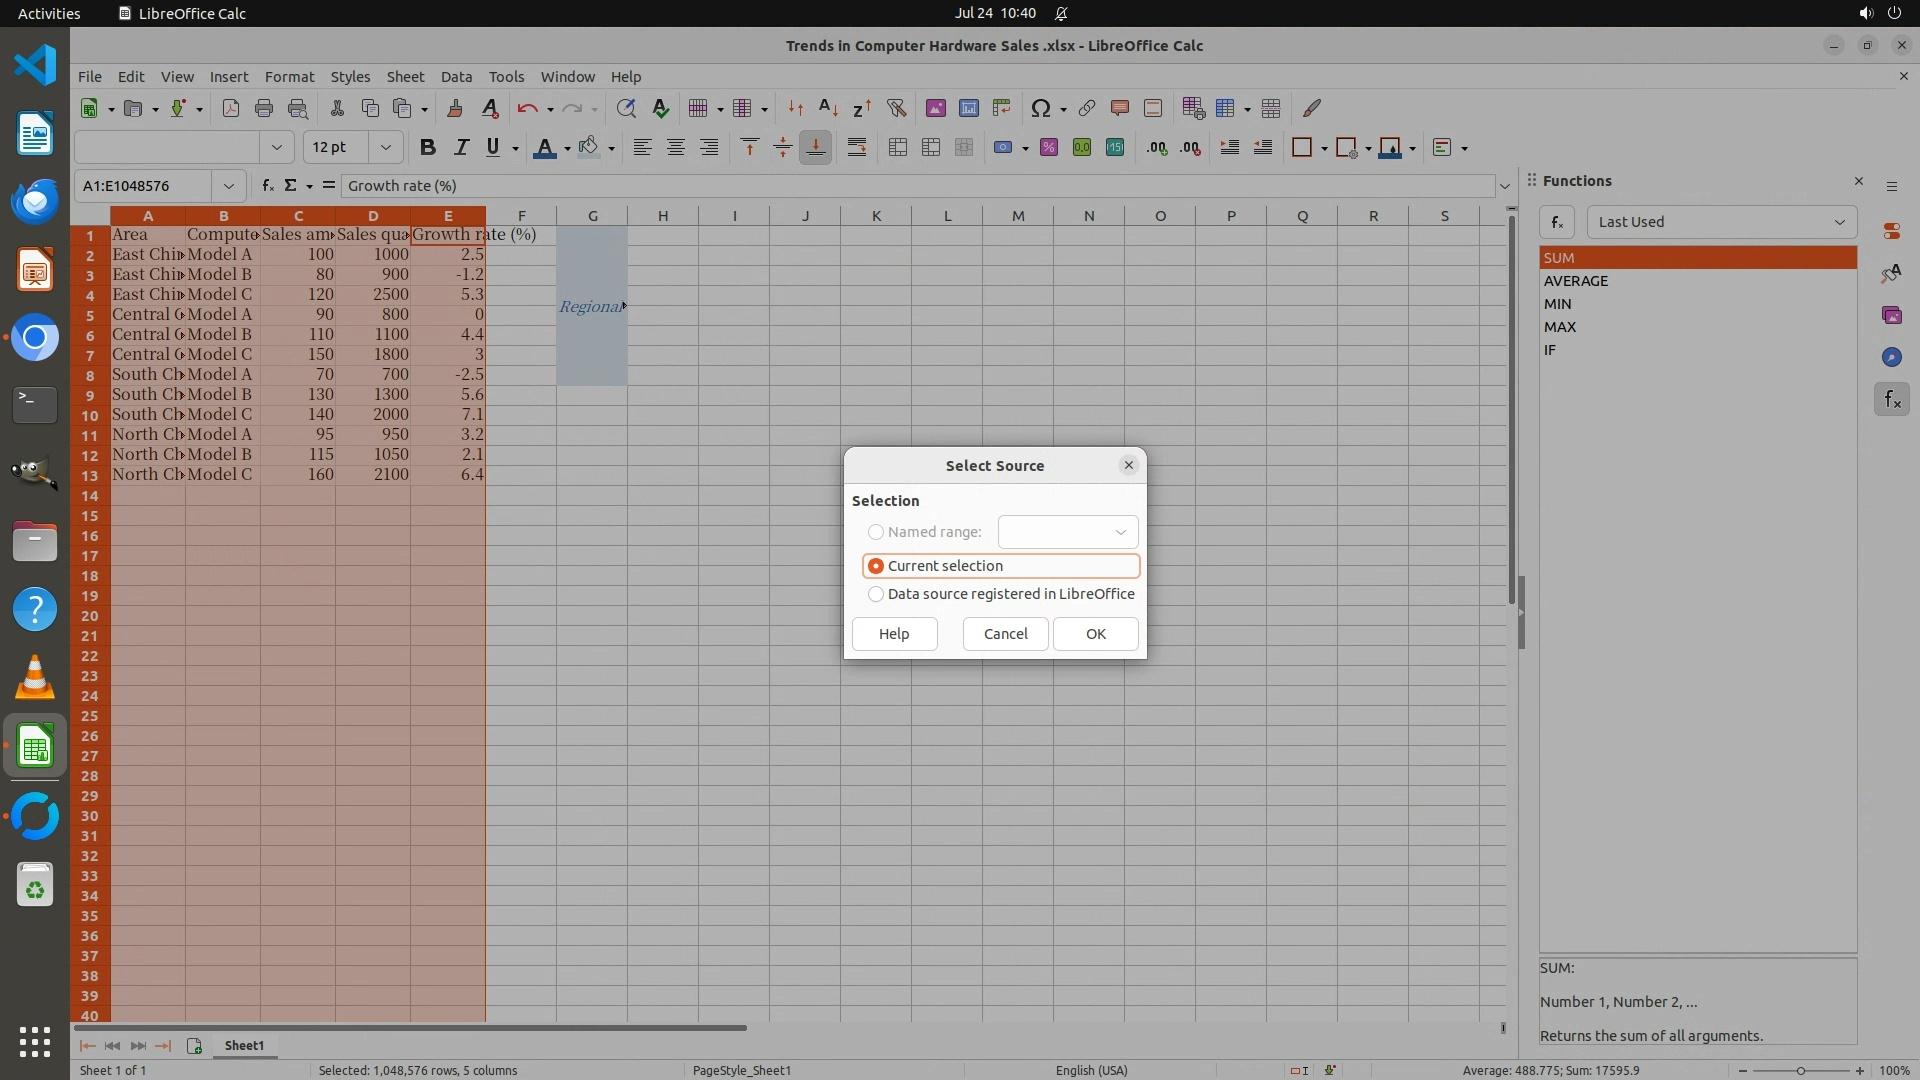The width and height of the screenshot is (1920, 1080).
Task: Click the Center Horizontally alignment icon
Action: click(676, 148)
